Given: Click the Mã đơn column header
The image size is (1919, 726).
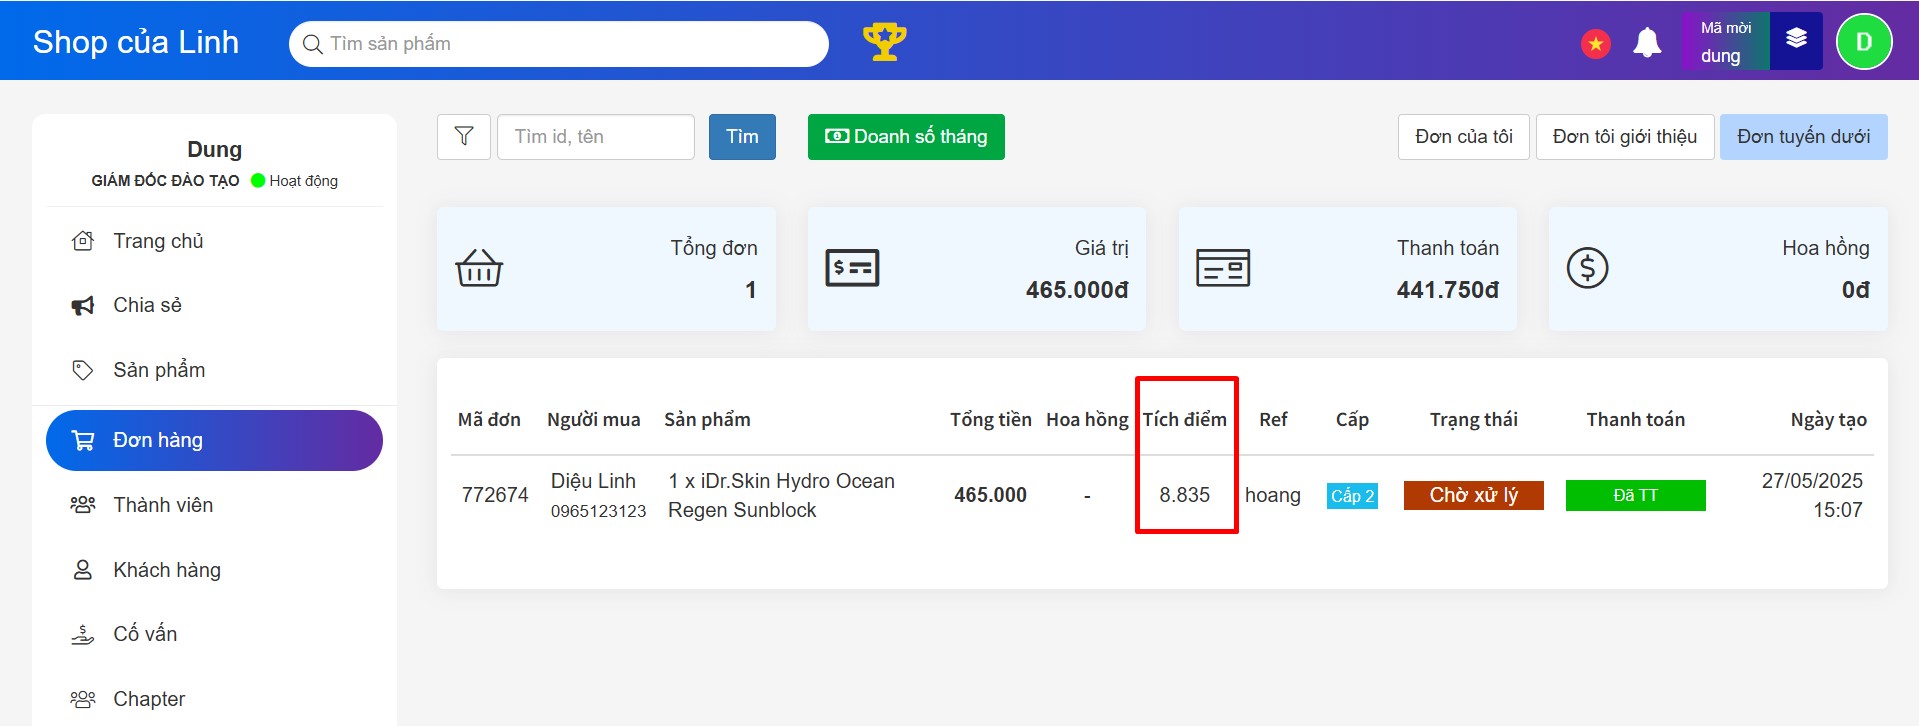Looking at the screenshot, I should point(489,420).
